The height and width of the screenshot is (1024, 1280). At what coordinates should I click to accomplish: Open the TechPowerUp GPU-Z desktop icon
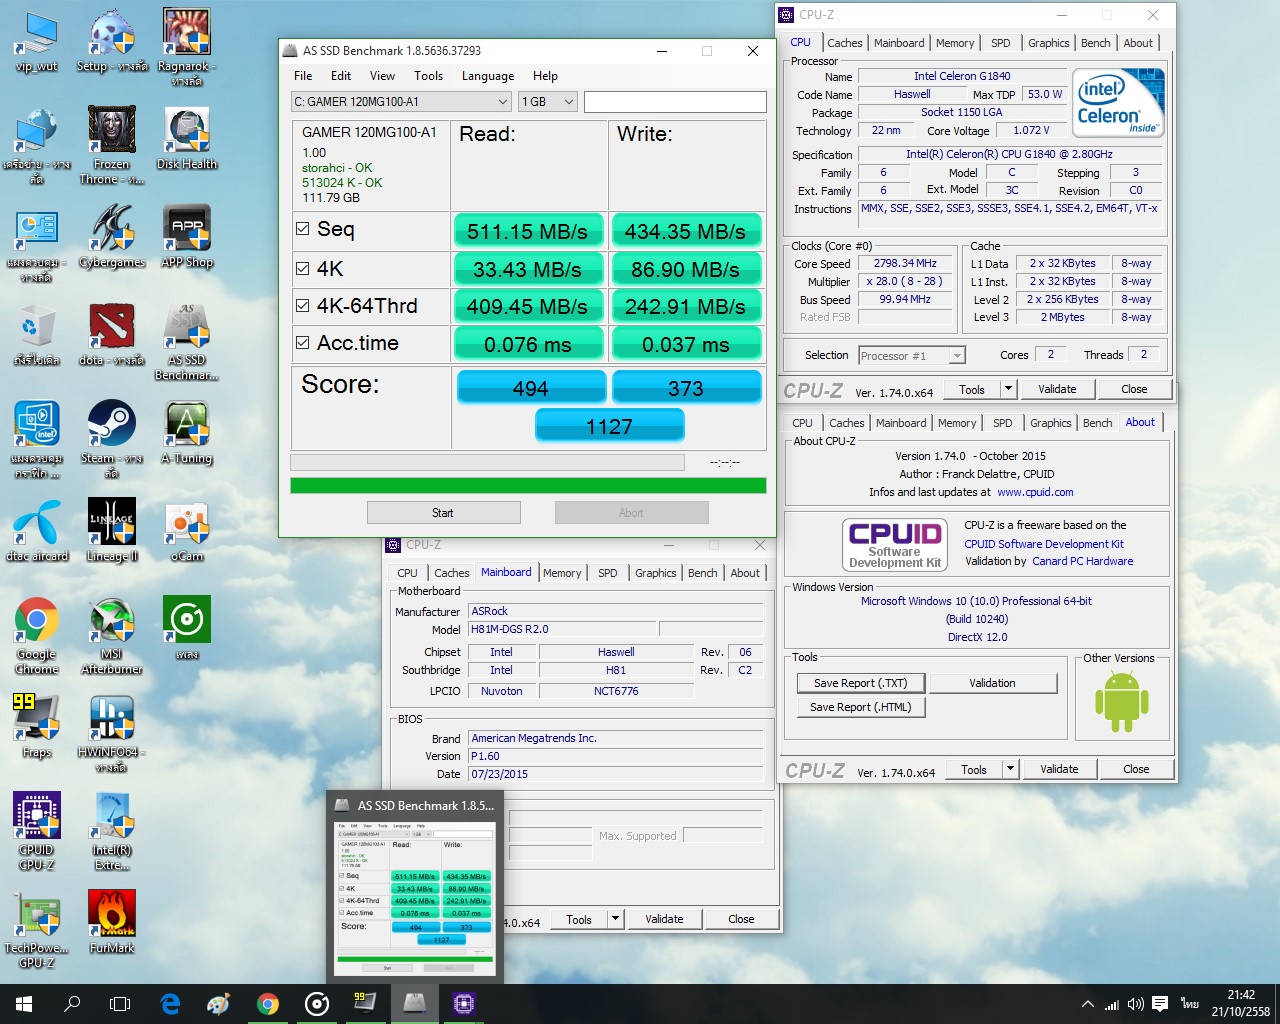[x=37, y=914]
